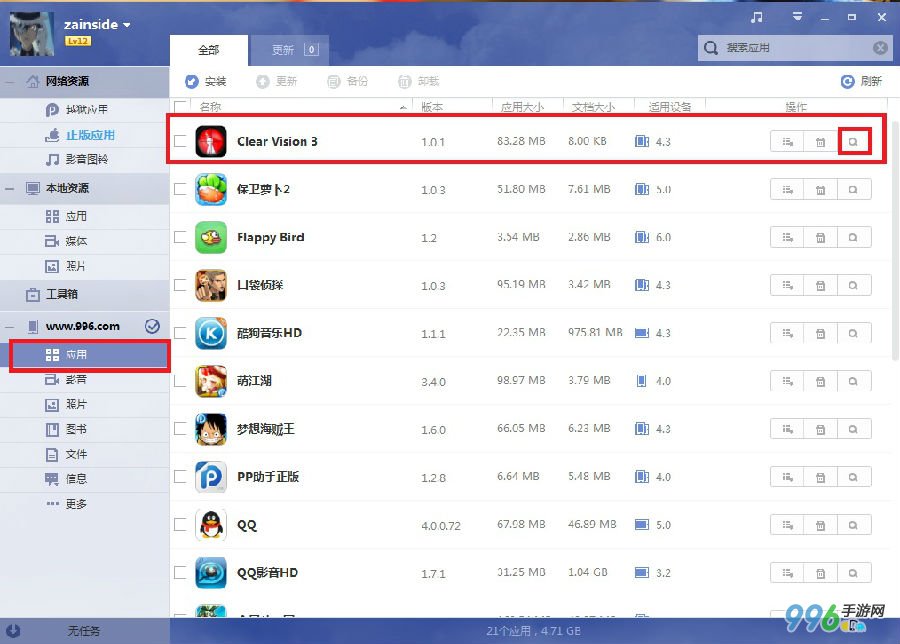This screenshot has width=900, height=644.
Task: Click the Clear Vision 3 app icon
Action: point(211,141)
